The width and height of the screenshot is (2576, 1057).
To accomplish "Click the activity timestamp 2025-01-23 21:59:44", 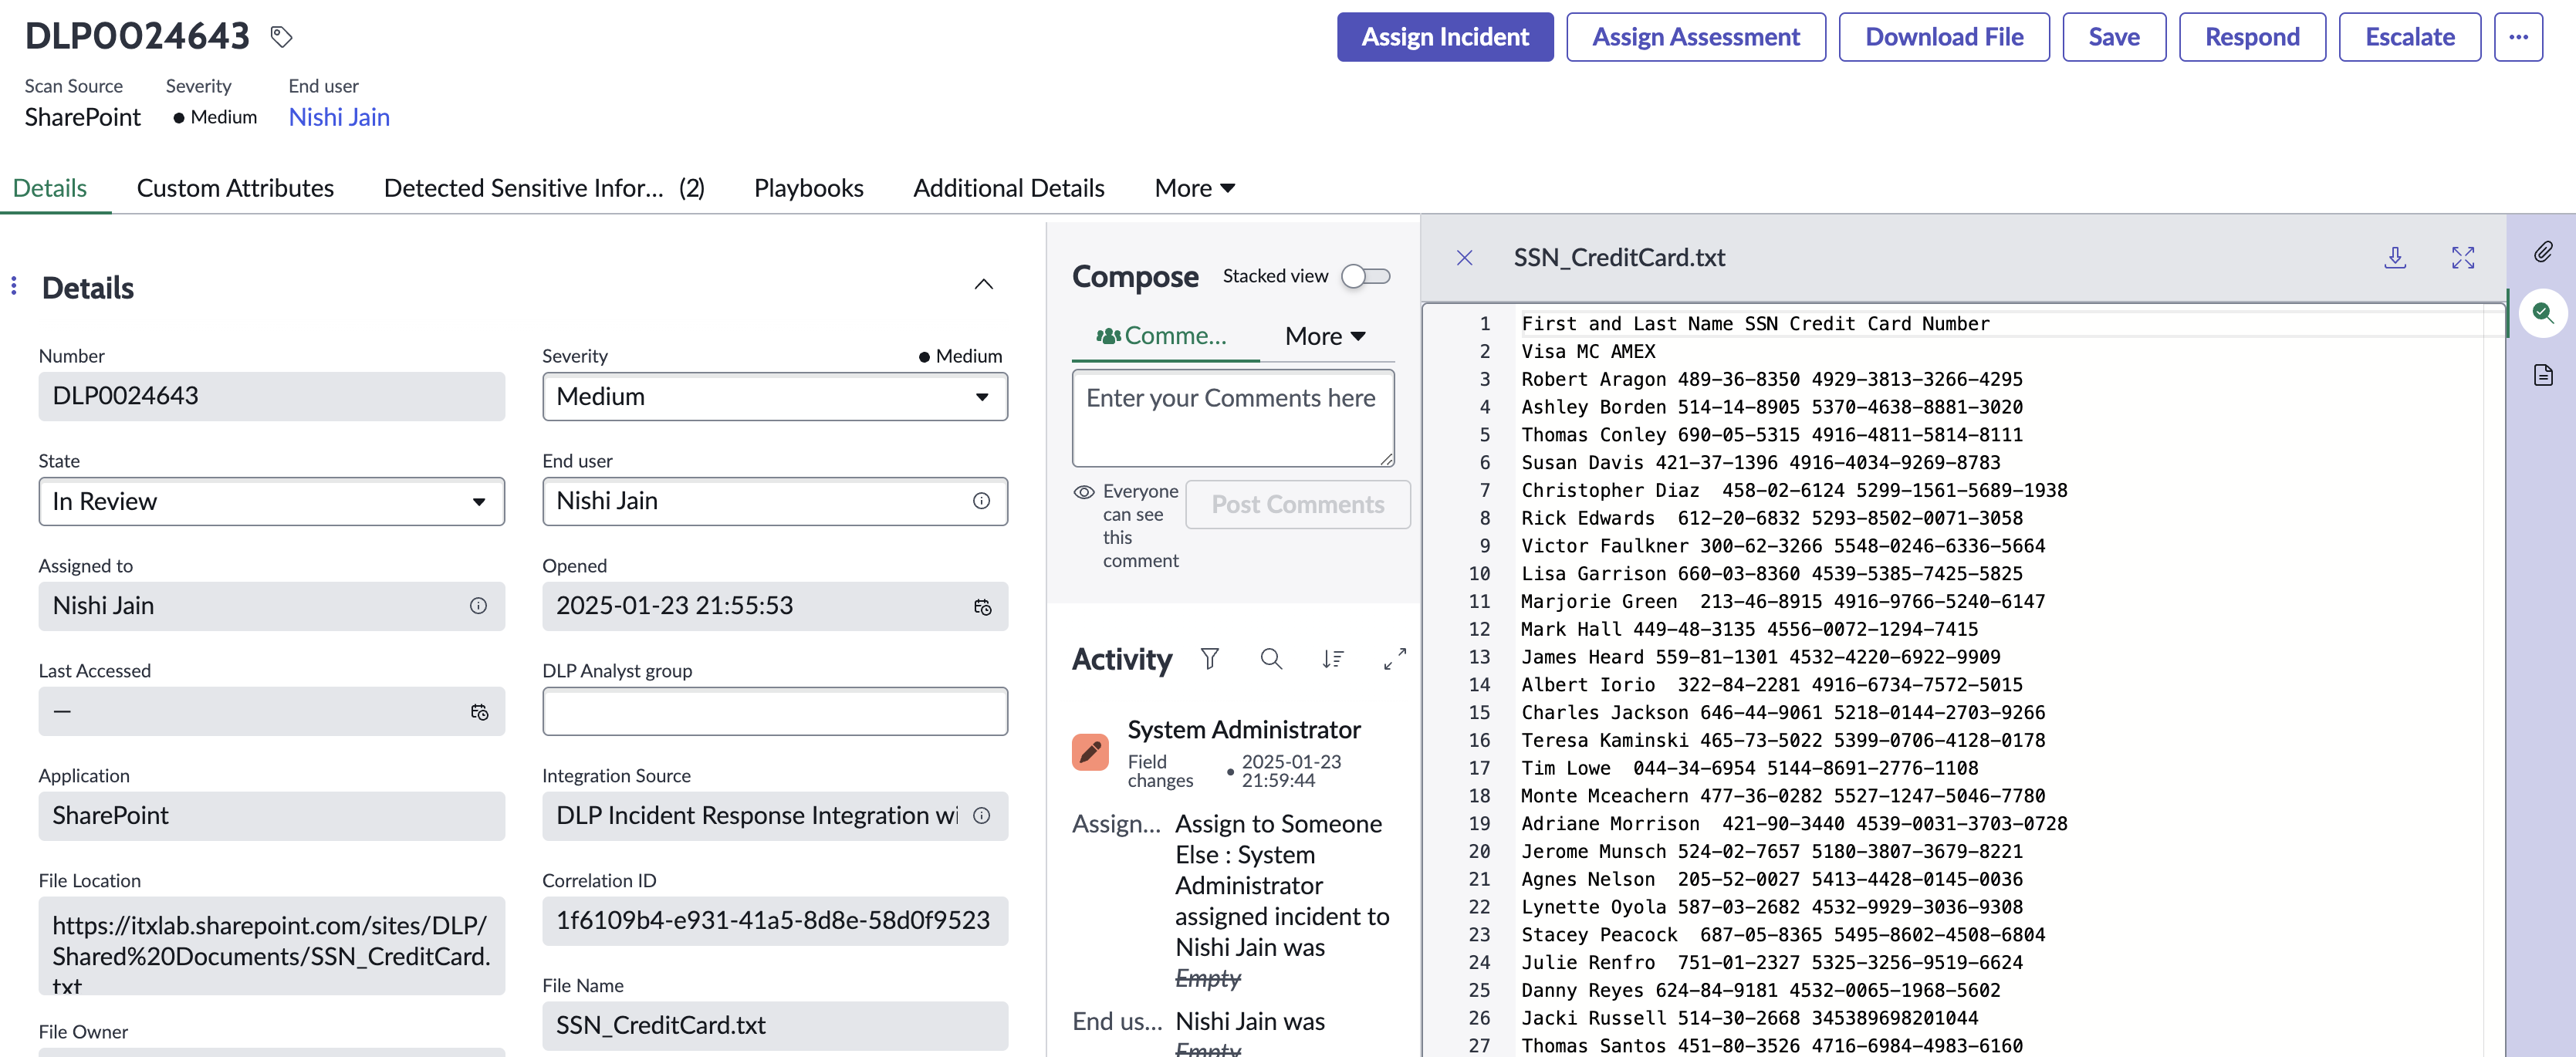I will [x=1291, y=771].
